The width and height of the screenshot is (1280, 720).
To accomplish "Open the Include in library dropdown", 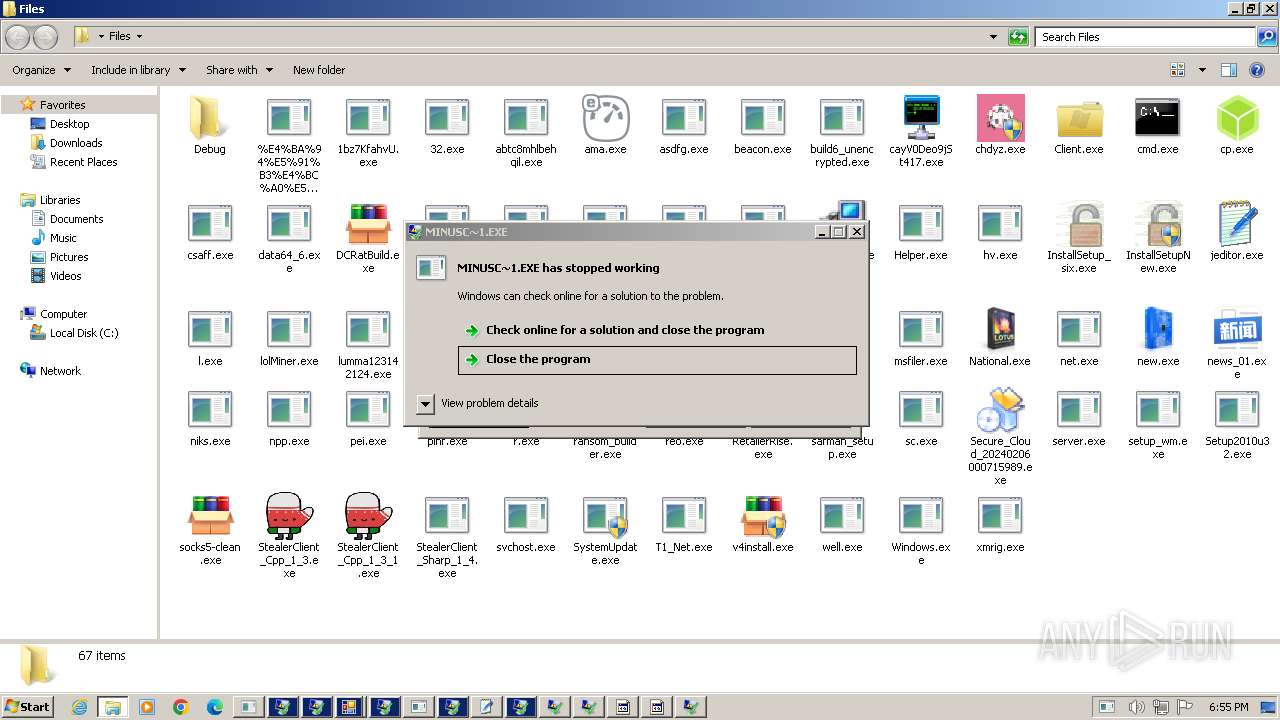I will (138, 70).
